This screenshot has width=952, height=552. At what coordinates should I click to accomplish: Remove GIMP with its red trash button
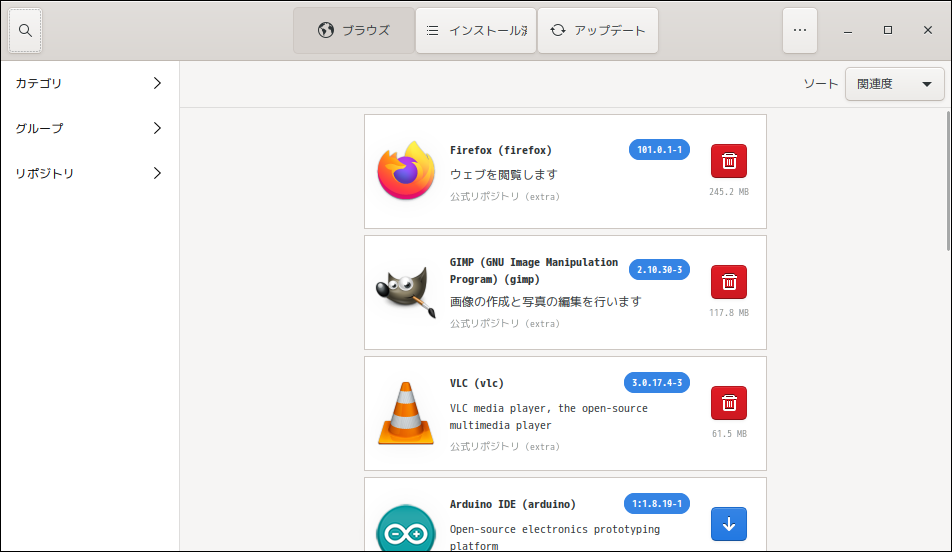pos(729,282)
